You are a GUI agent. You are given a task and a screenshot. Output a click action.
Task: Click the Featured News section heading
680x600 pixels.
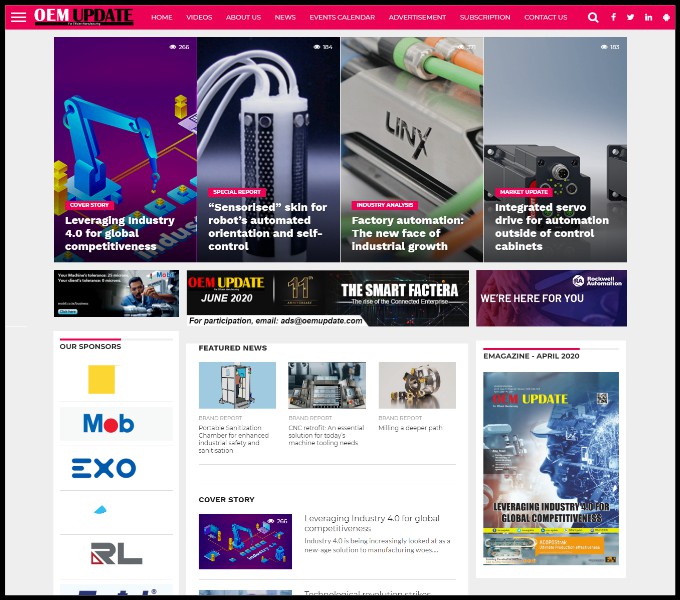pos(232,348)
